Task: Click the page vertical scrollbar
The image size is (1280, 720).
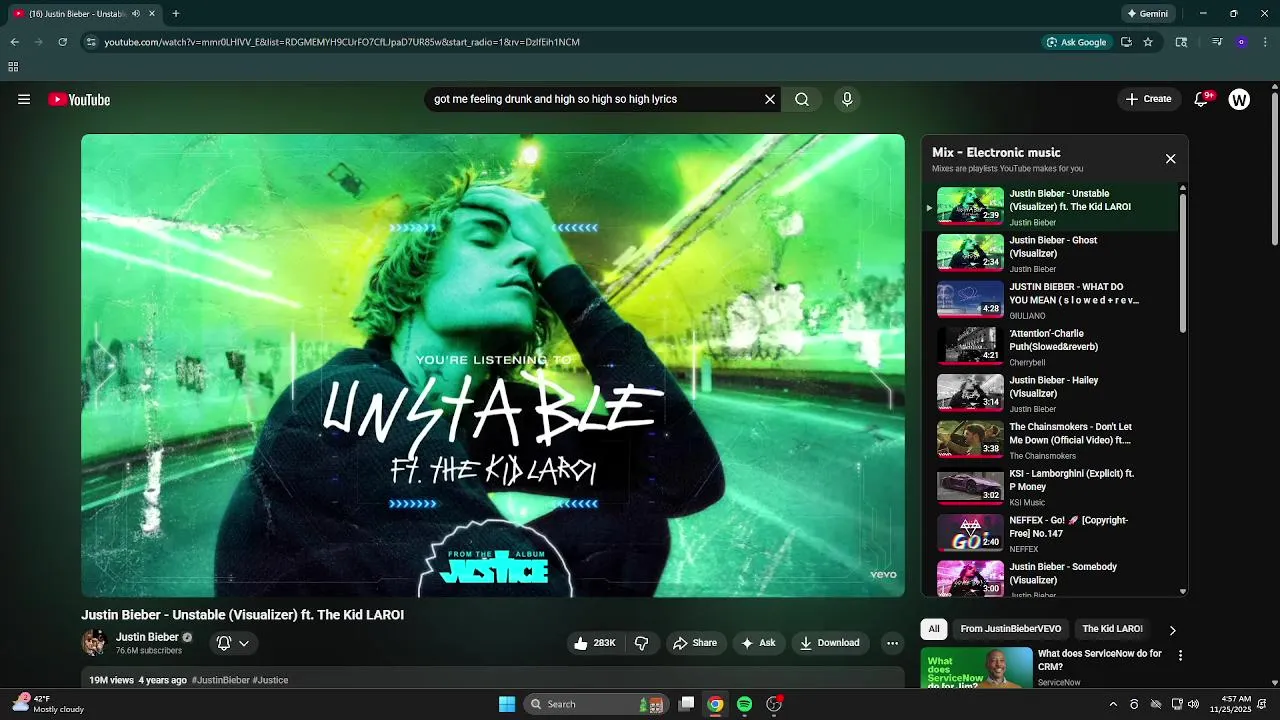Action: coord(1275,170)
